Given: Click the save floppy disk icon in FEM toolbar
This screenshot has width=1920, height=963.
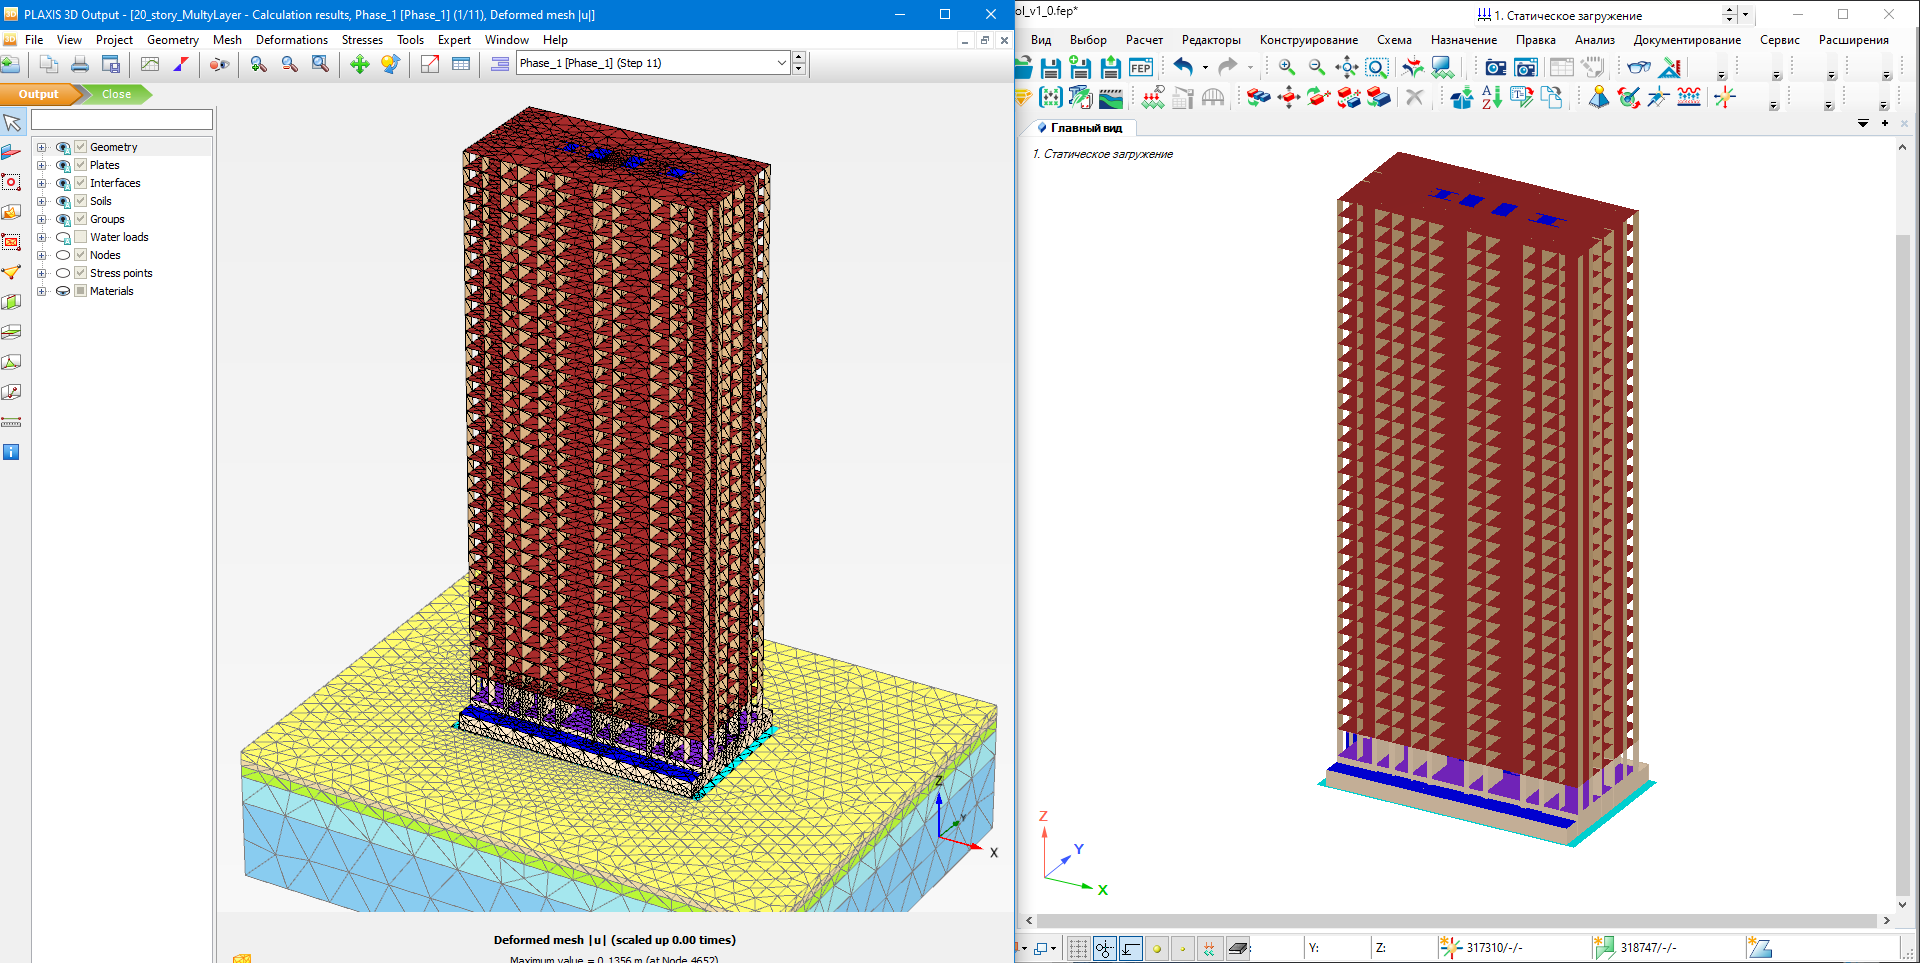Looking at the screenshot, I should point(1050,68).
